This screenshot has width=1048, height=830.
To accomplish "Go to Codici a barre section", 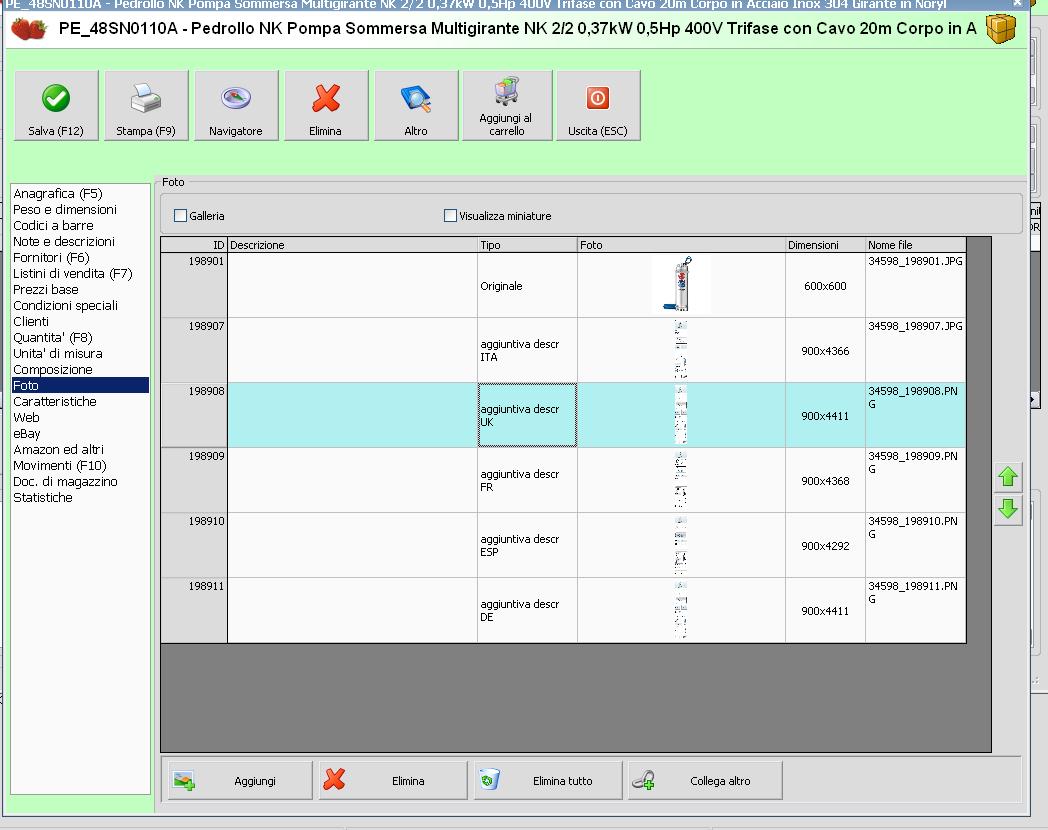I will 53,226.
